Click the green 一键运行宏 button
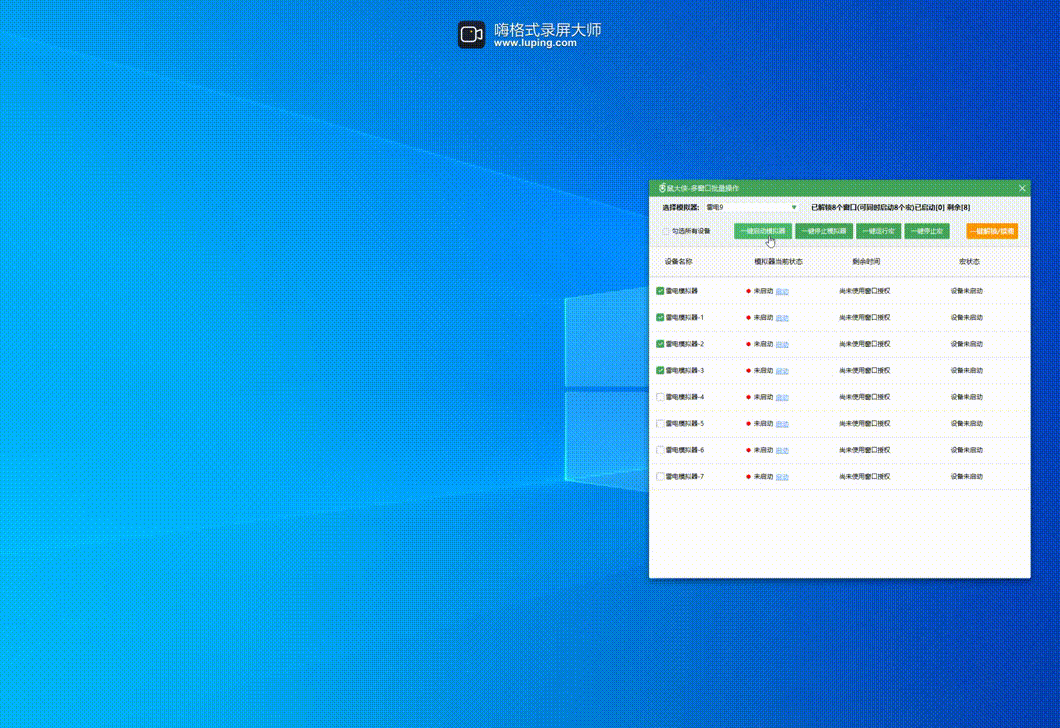Image resolution: width=1060 pixels, height=728 pixels. (x=878, y=231)
